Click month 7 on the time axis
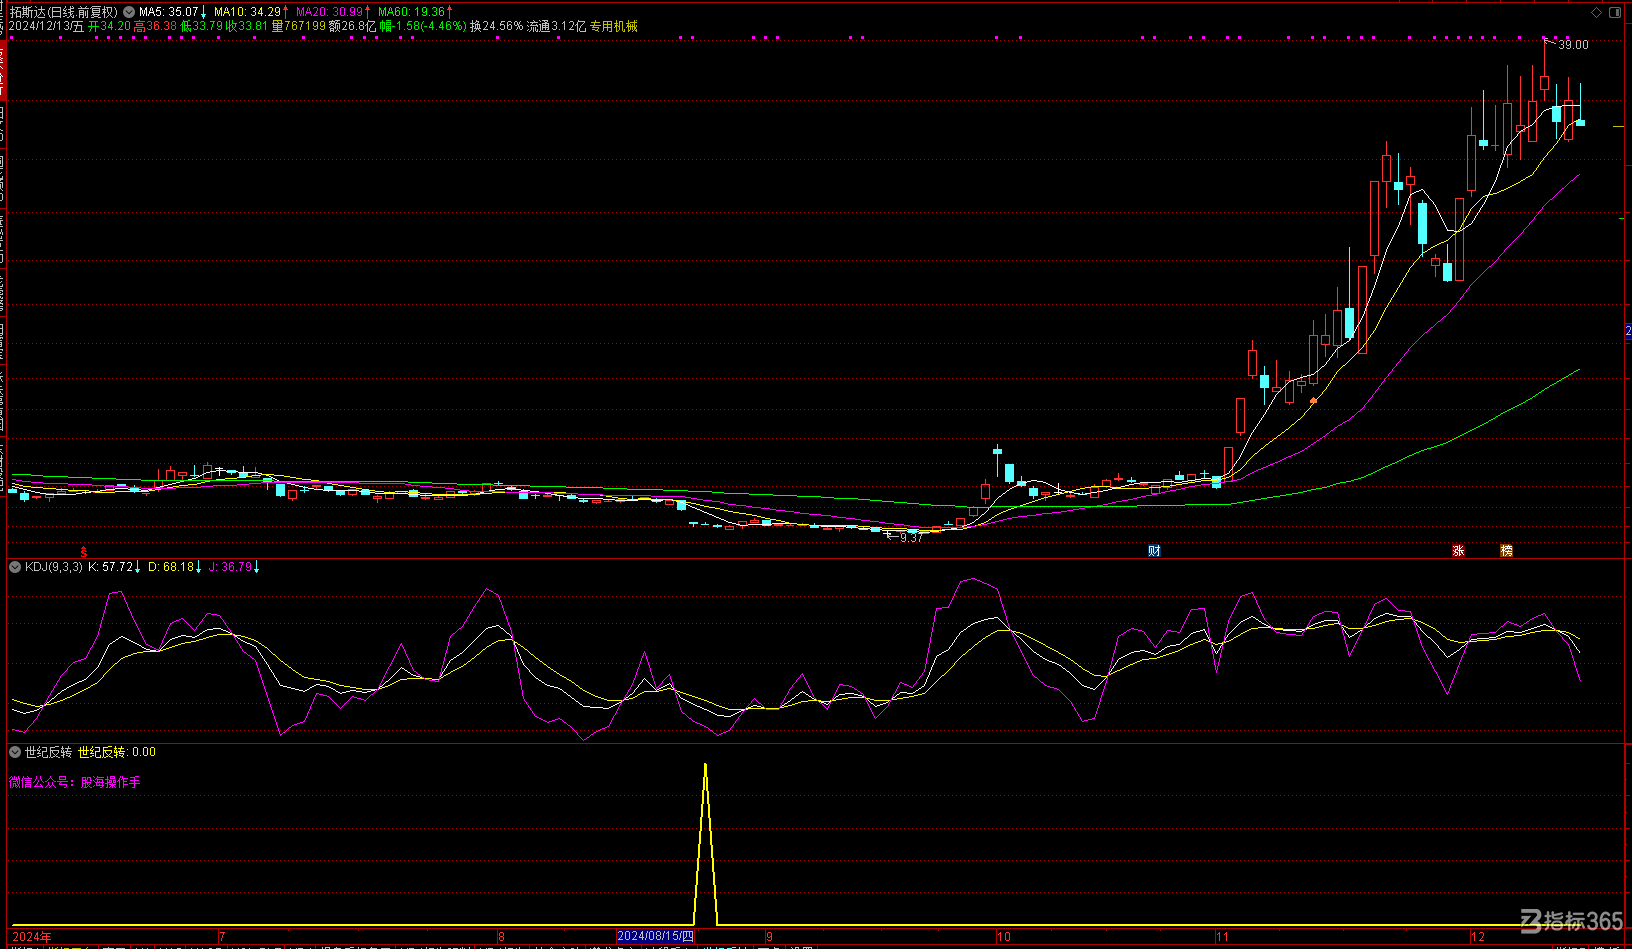The height and width of the screenshot is (949, 1632). (x=222, y=937)
